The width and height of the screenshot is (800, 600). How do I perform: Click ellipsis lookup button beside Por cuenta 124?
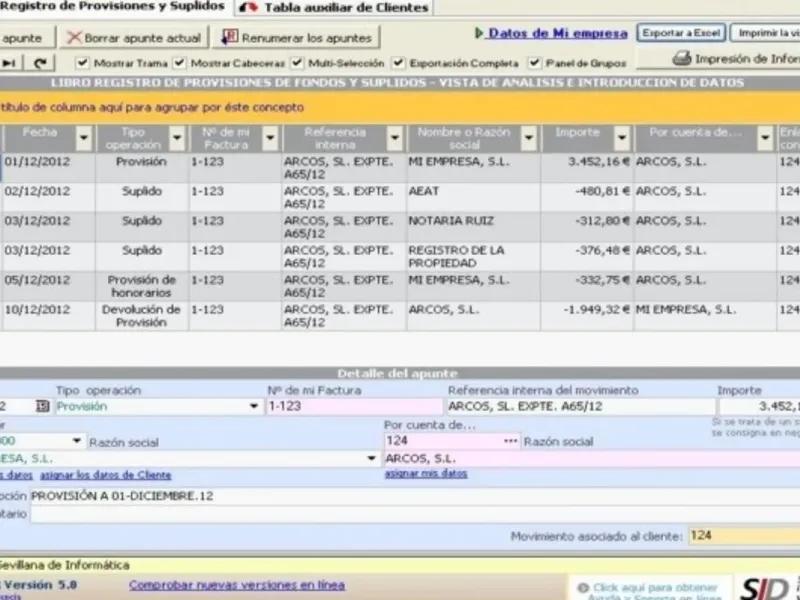point(511,440)
